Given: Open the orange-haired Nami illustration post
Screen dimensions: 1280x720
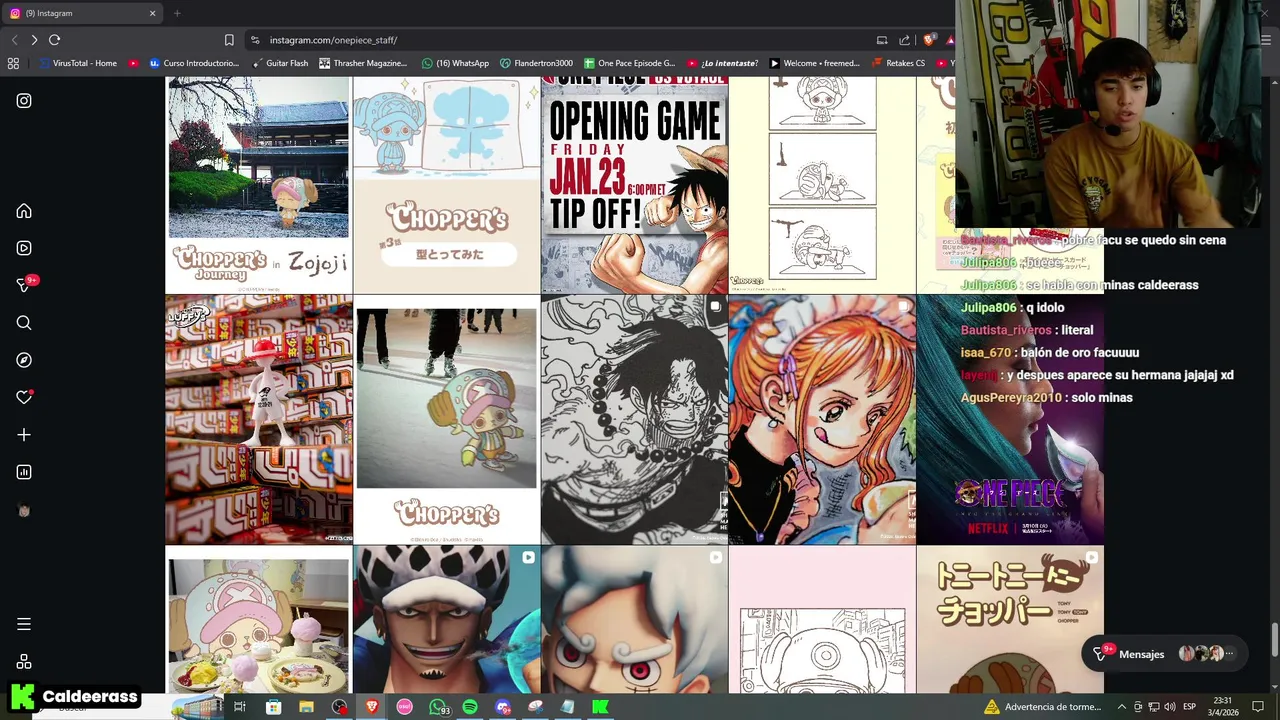Looking at the screenshot, I should coord(822,420).
